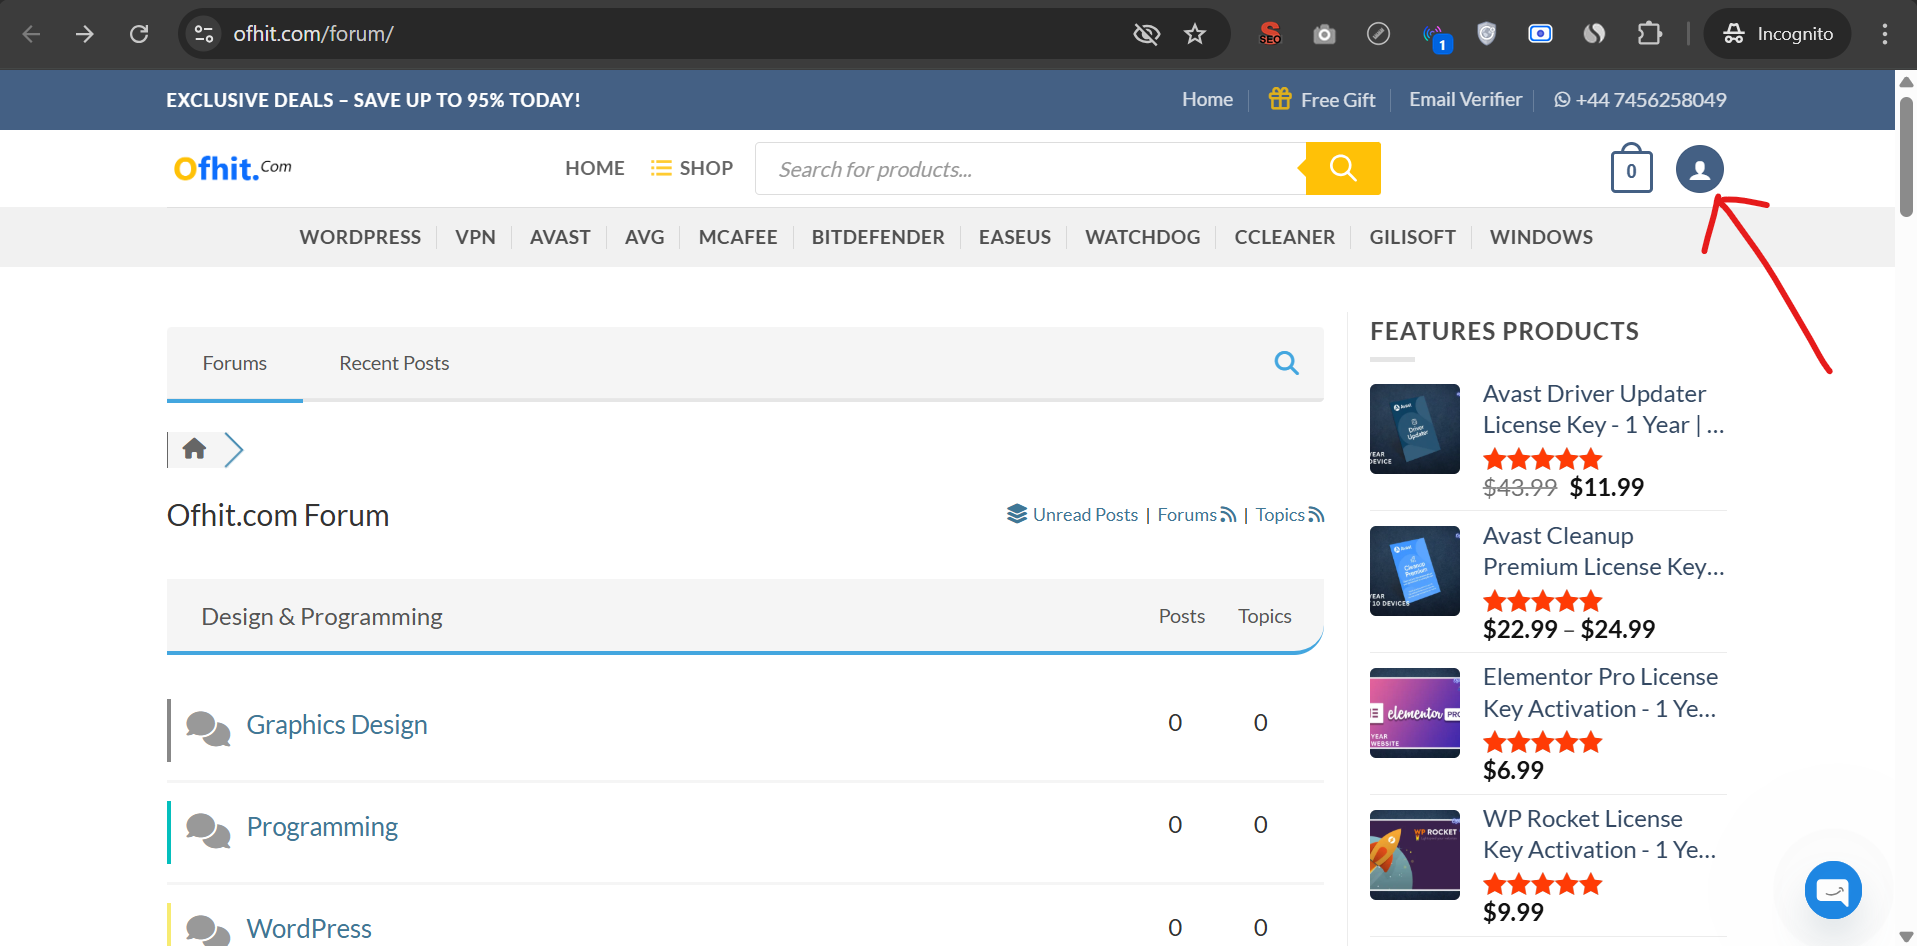The image size is (1917, 946).
Task: View site information in address bar
Action: click(204, 34)
